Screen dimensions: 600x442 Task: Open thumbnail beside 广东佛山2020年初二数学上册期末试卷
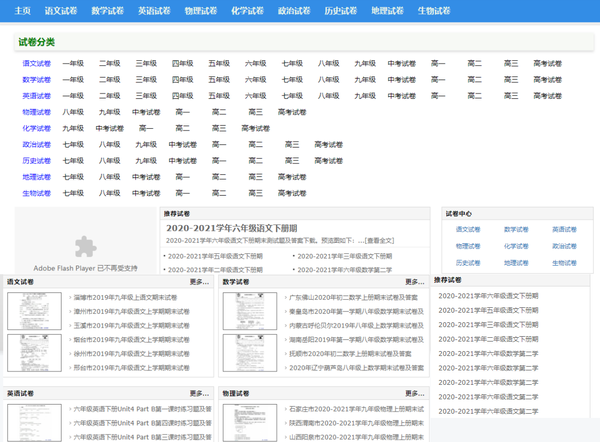250,311
